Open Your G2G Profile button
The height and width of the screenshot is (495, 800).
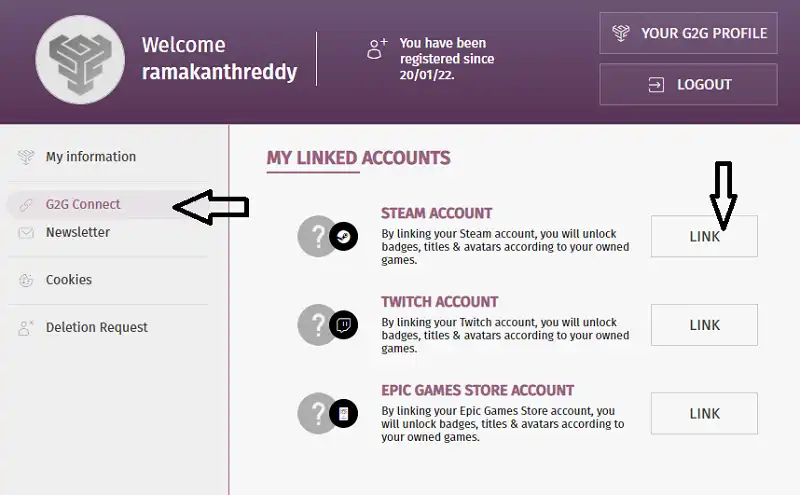click(x=688, y=33)
